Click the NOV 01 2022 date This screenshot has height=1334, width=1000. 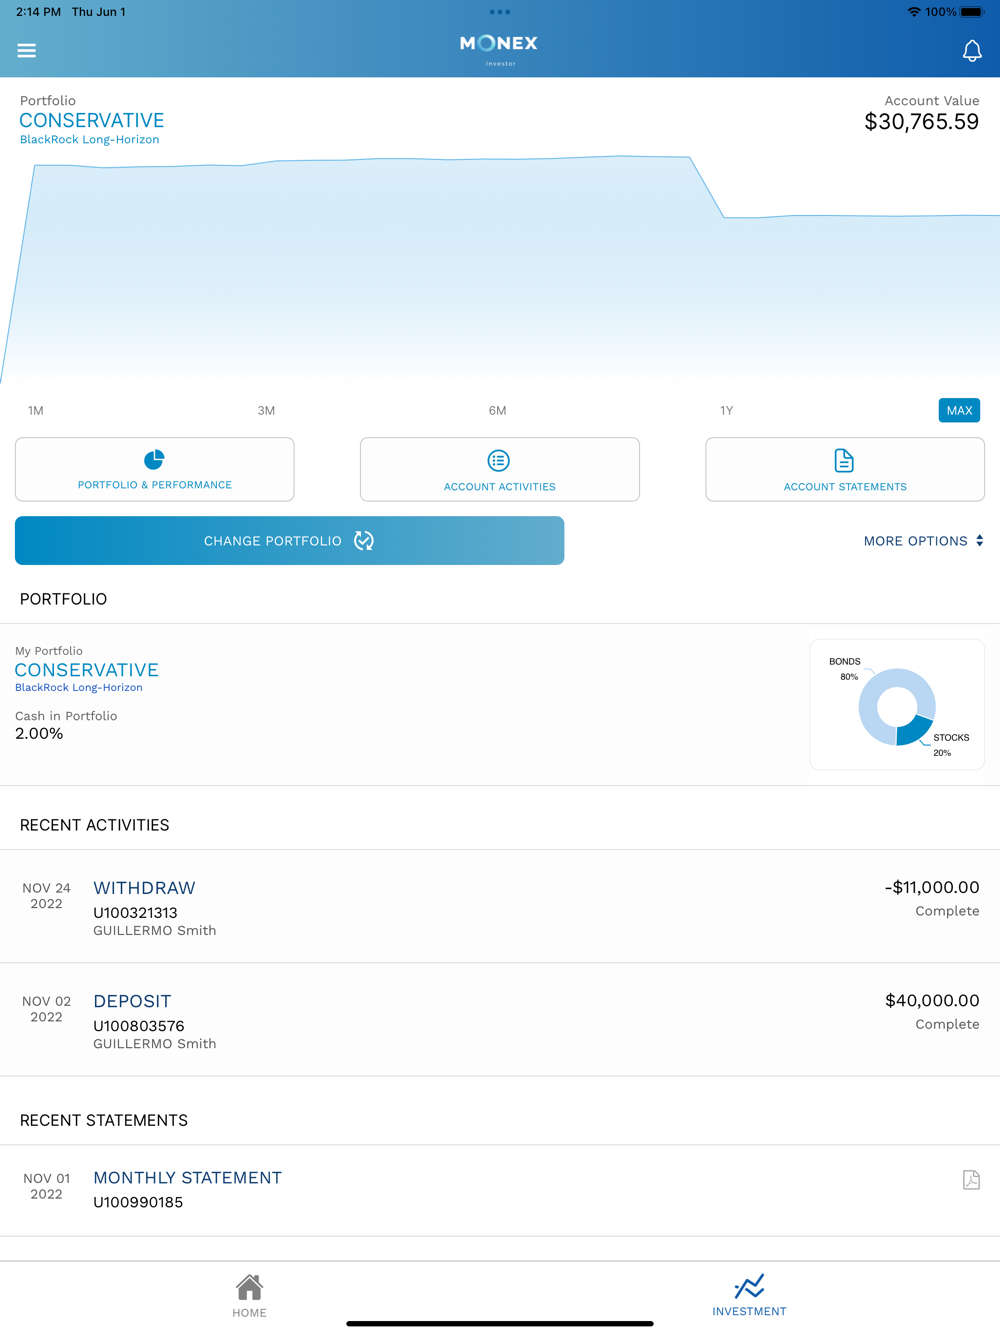(x=46, y=1186)
